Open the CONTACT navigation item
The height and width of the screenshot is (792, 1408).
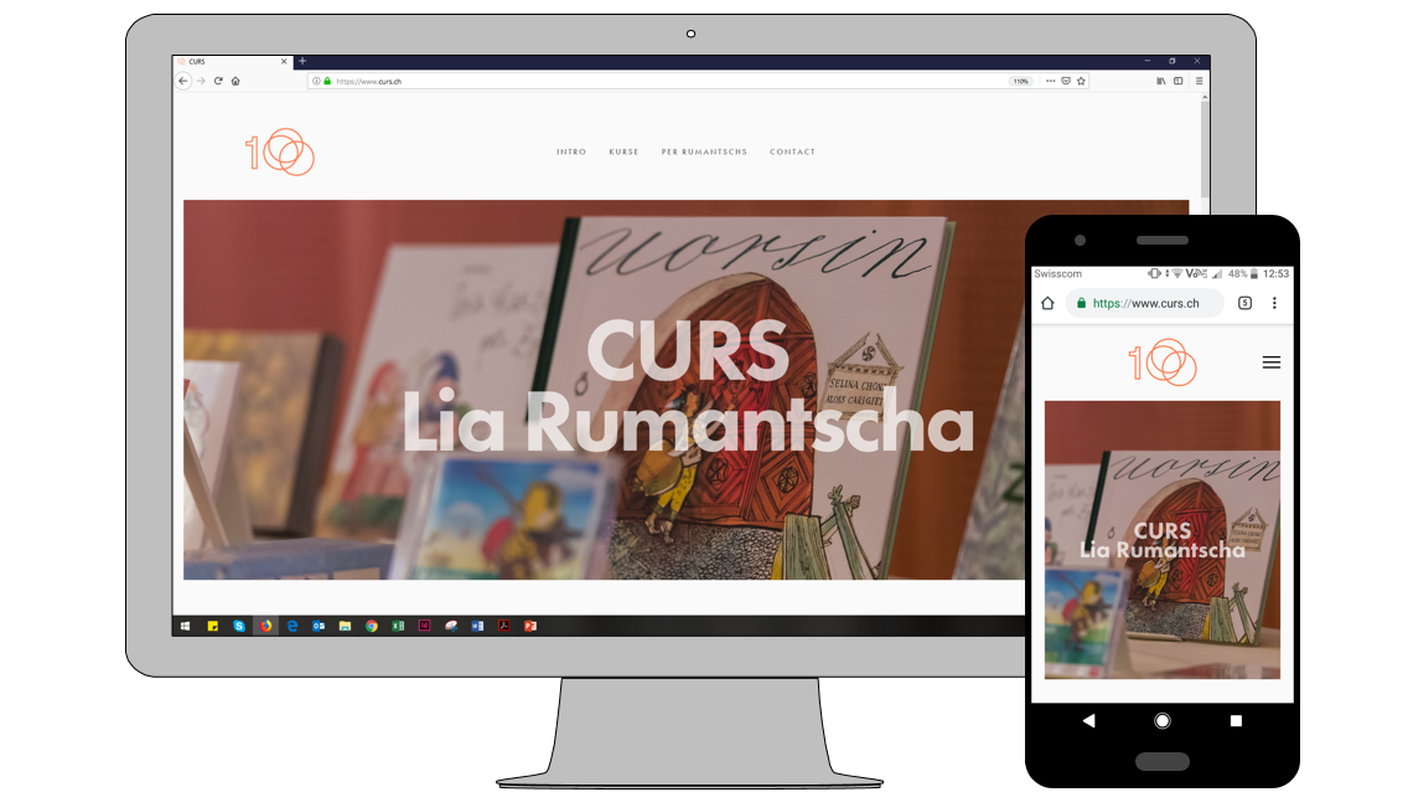click(792, 152)
